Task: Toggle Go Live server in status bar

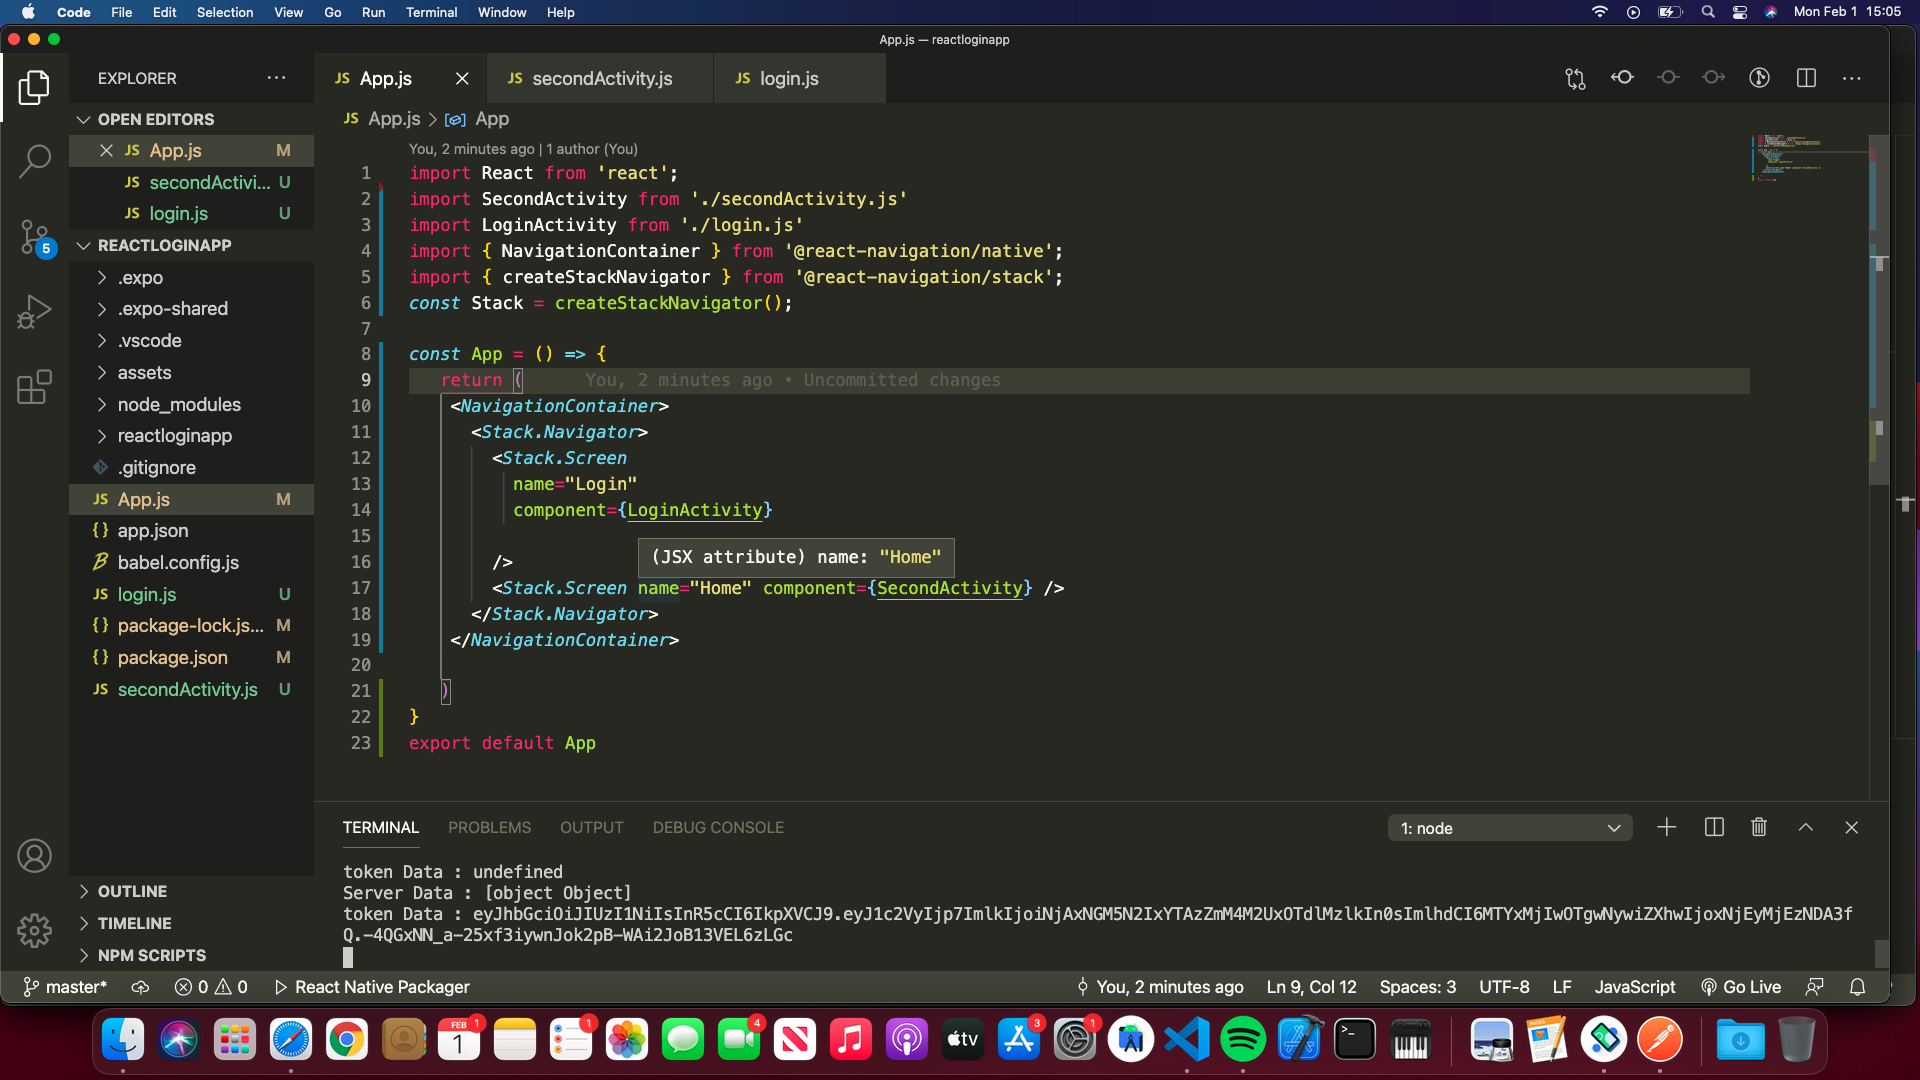Action: pos(1741,987)
